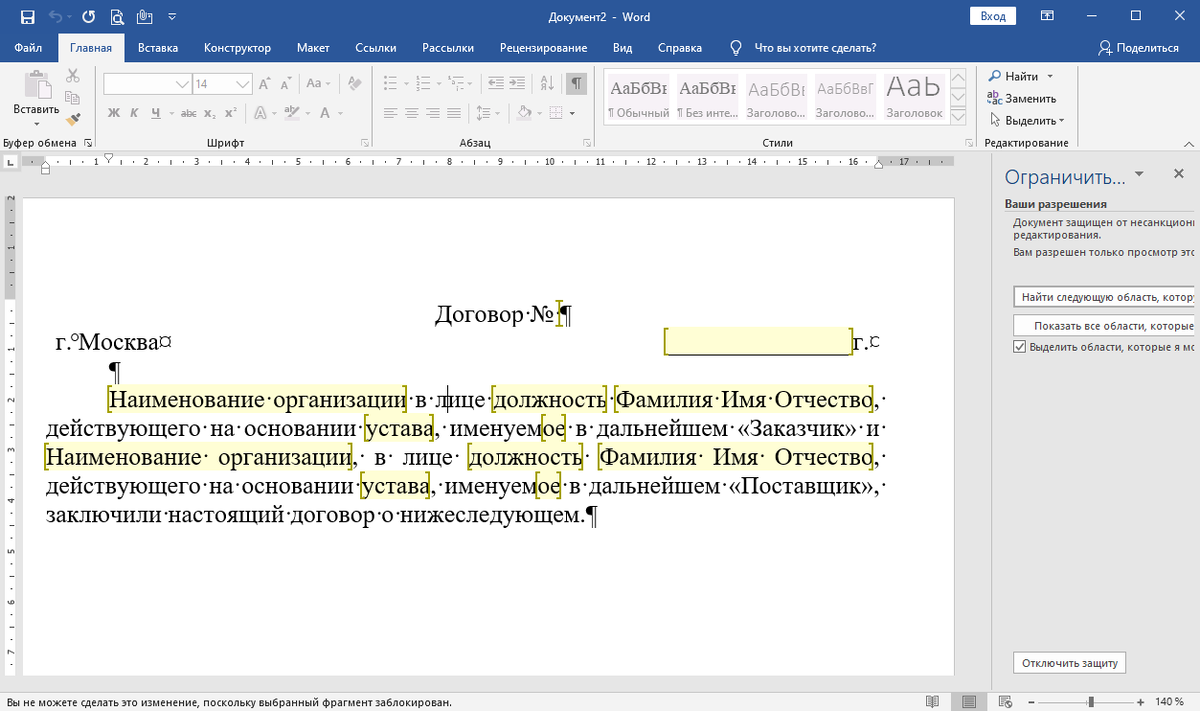Toggle Underline (Ч) formatting

pyautogui.click(x=156, y=113)
